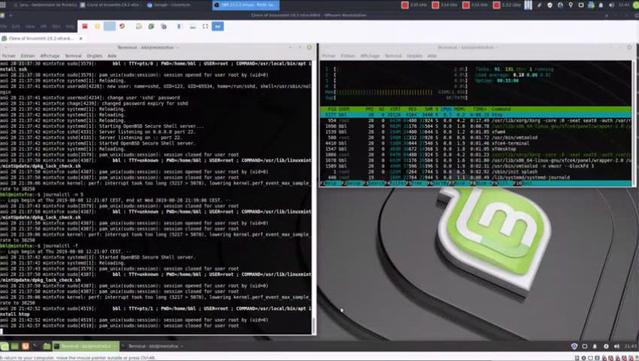Click the left terminal vertical scrollbar
The height and width of the screenshot is (361, 639).
pyautogui.click(x=313, y=198)
